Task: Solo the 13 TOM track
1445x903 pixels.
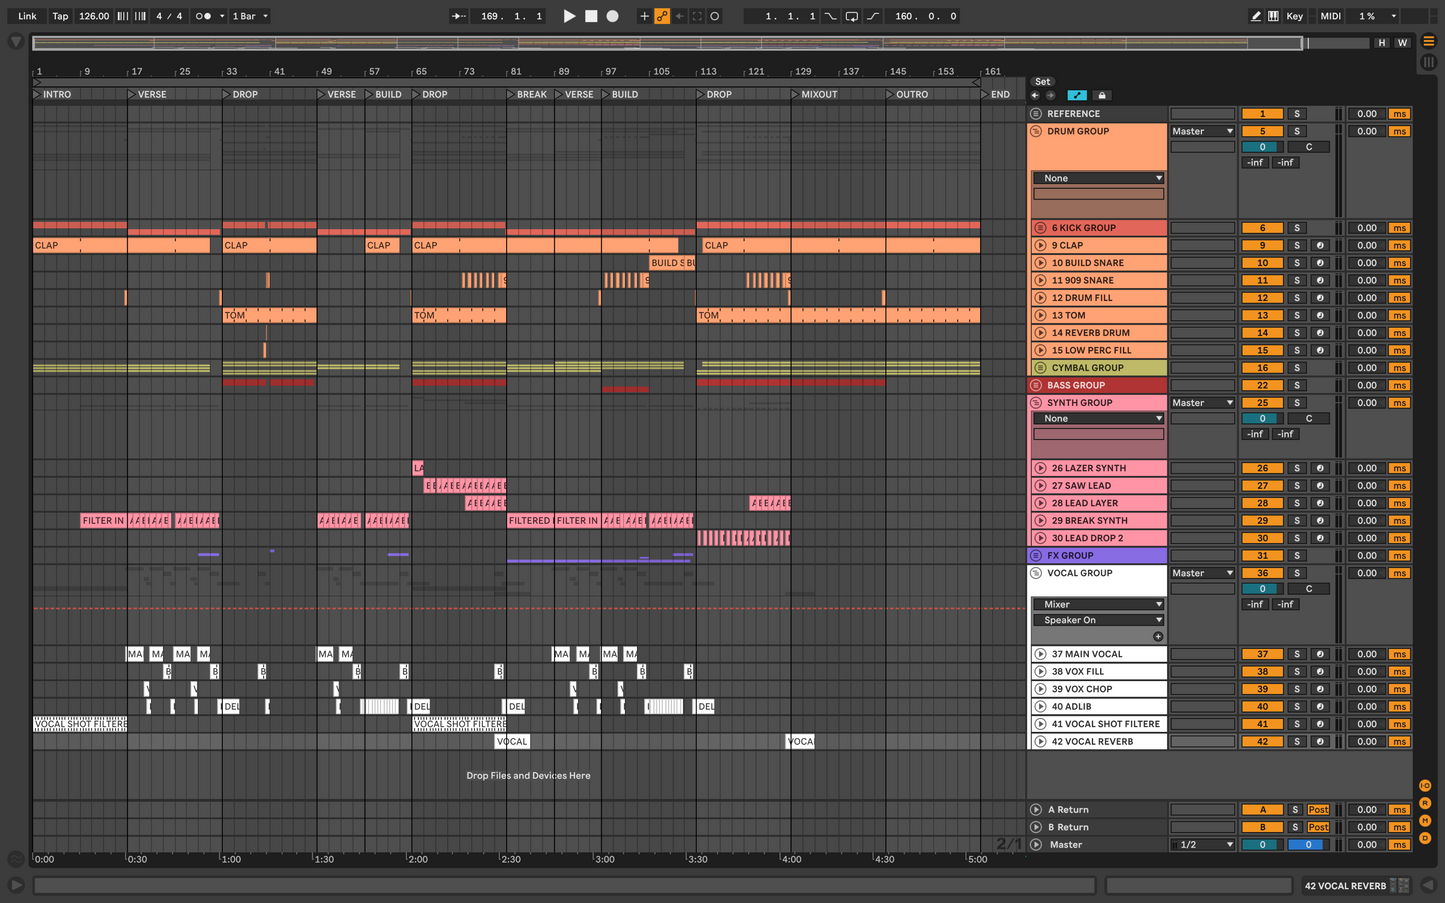Action: pos(1296,316)
